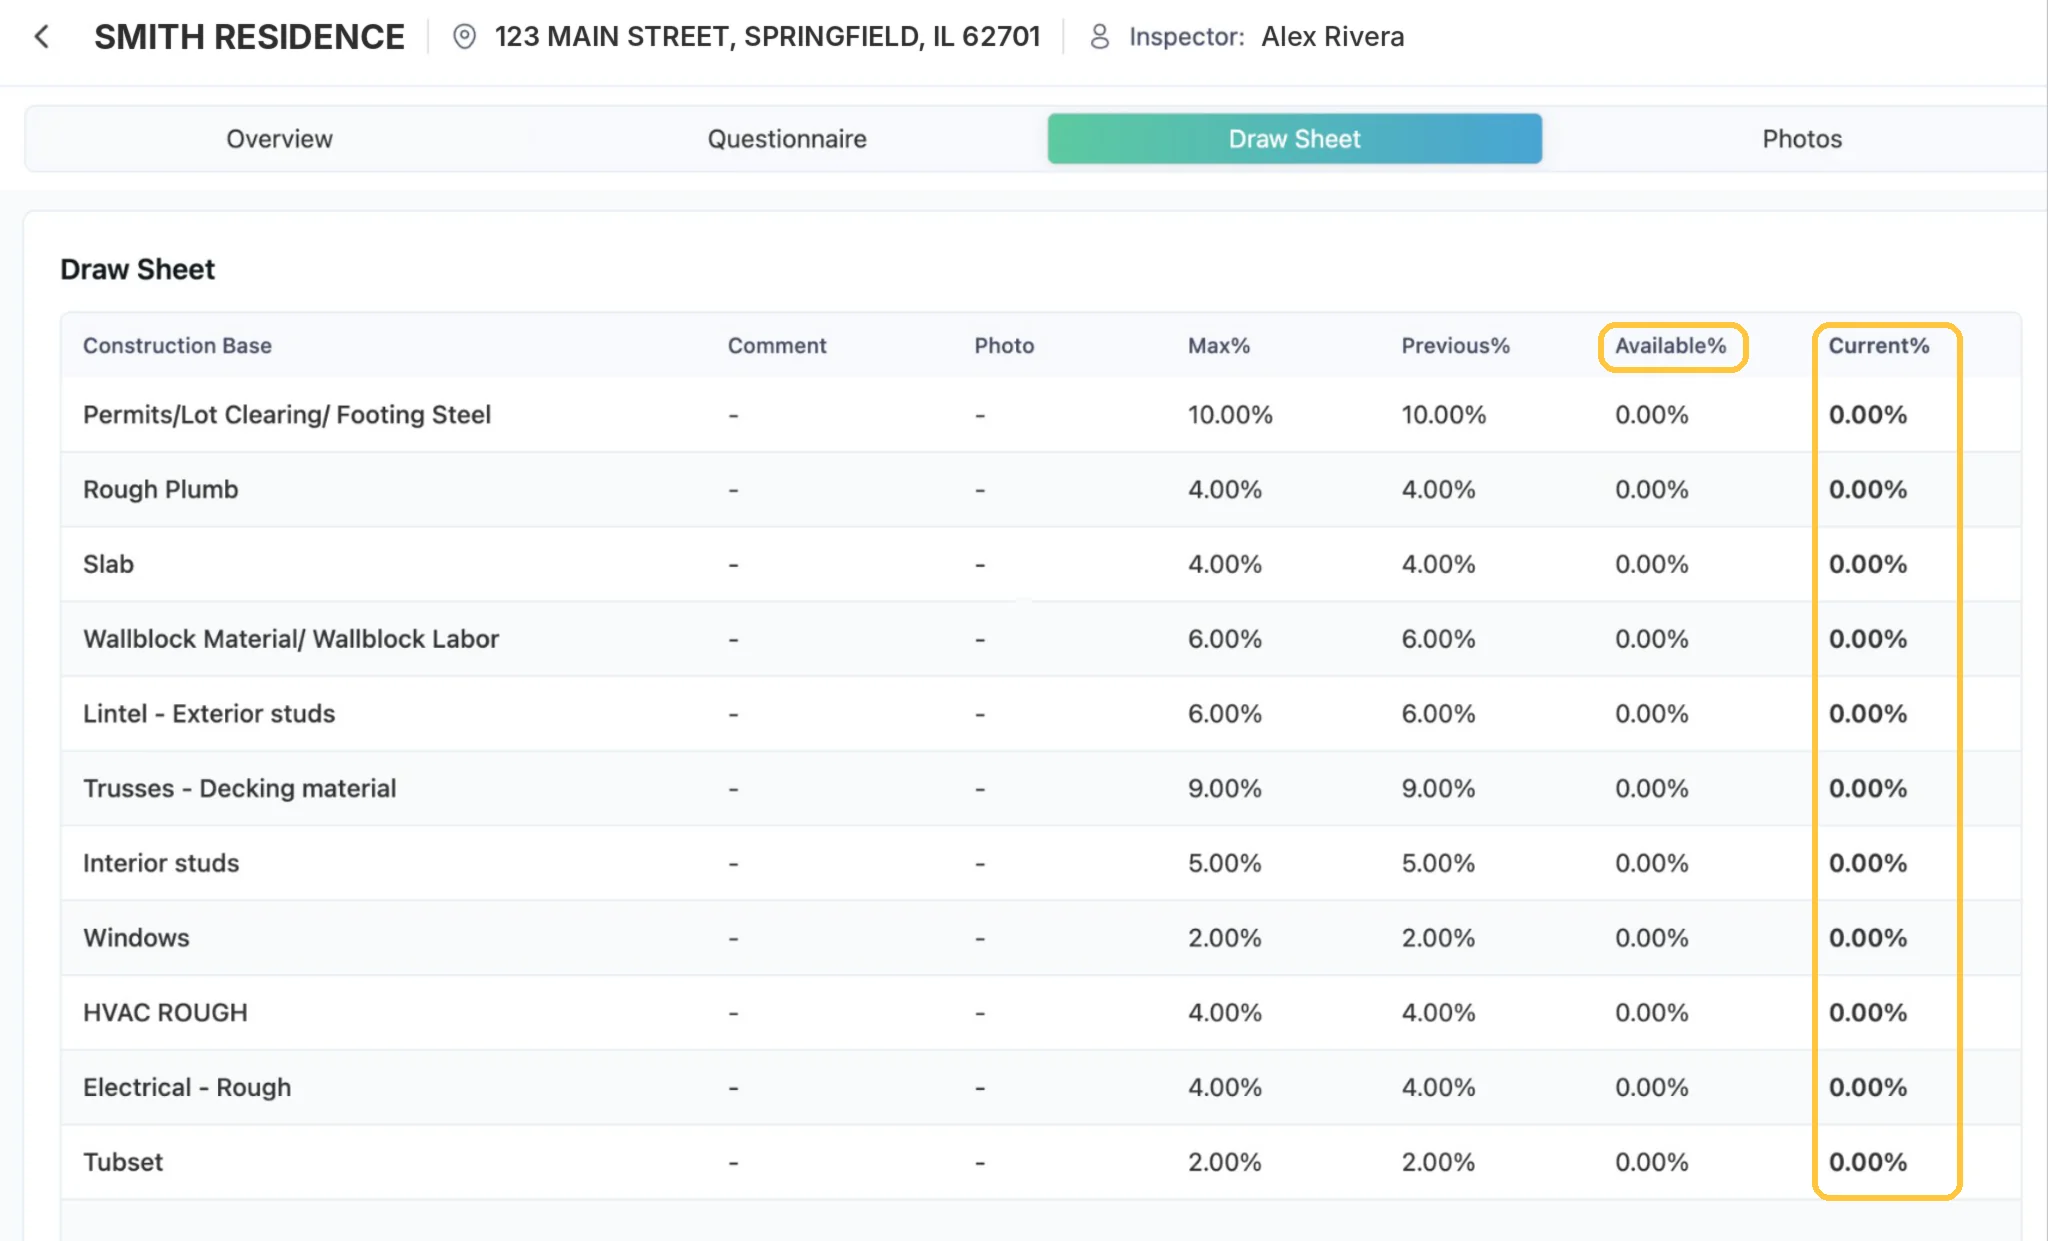Click Wallblock Material/ Wallblock Labor row
The height and width of the screenshot is (1241, 2048).
point(1040,639)
